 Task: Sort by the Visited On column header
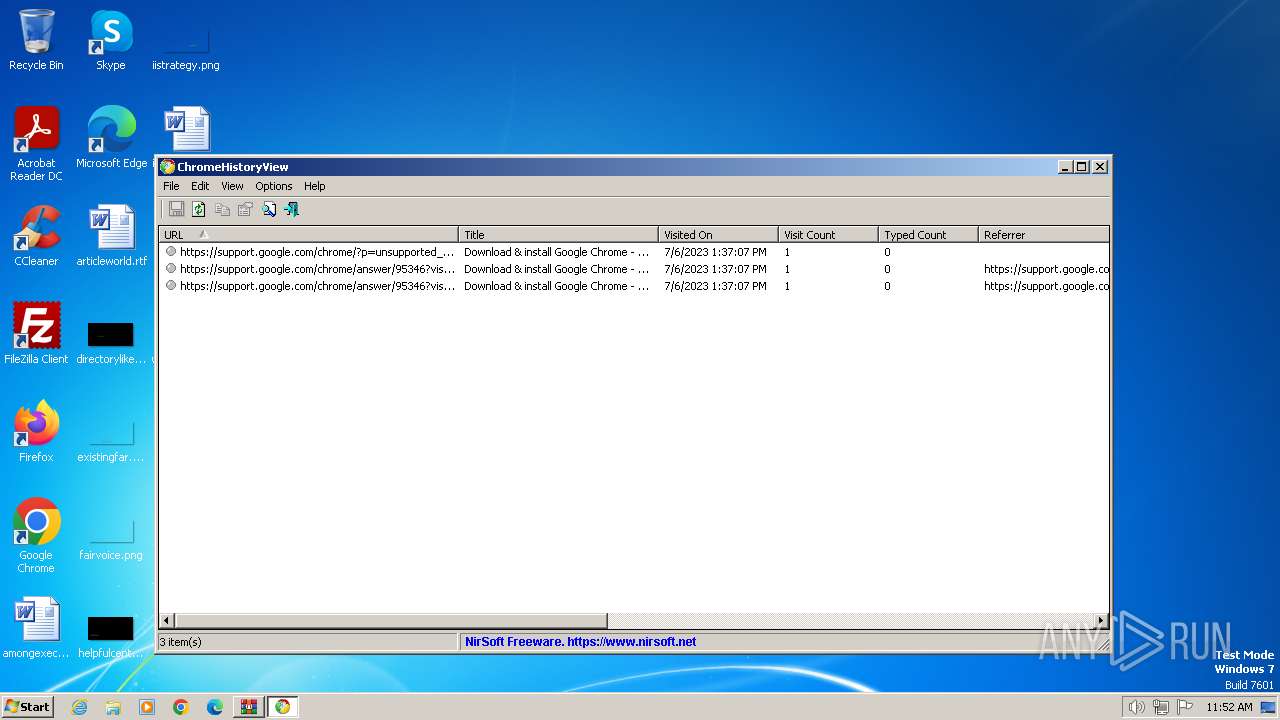click(x=718, y=235)
